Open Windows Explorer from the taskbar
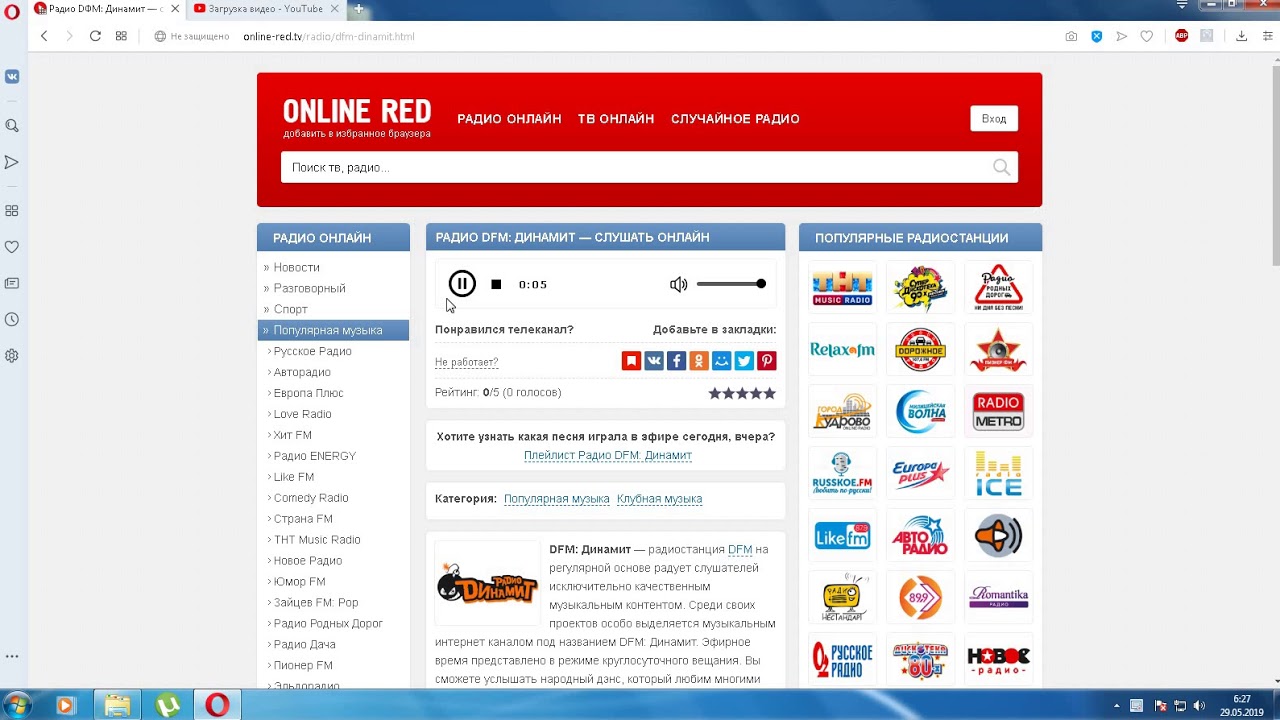This screenshot has height=720, width=1280. 117,705
